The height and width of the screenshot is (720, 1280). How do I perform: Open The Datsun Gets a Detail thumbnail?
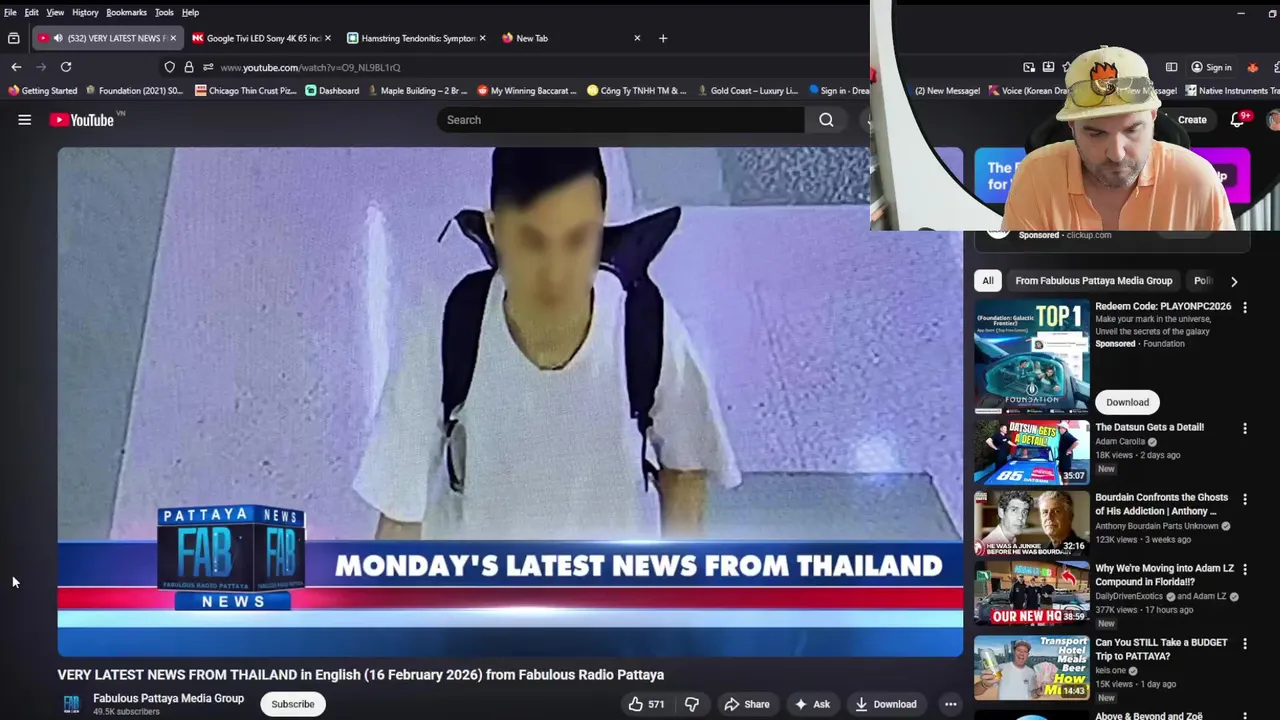pyautogui.click(x=1032, y=452)
